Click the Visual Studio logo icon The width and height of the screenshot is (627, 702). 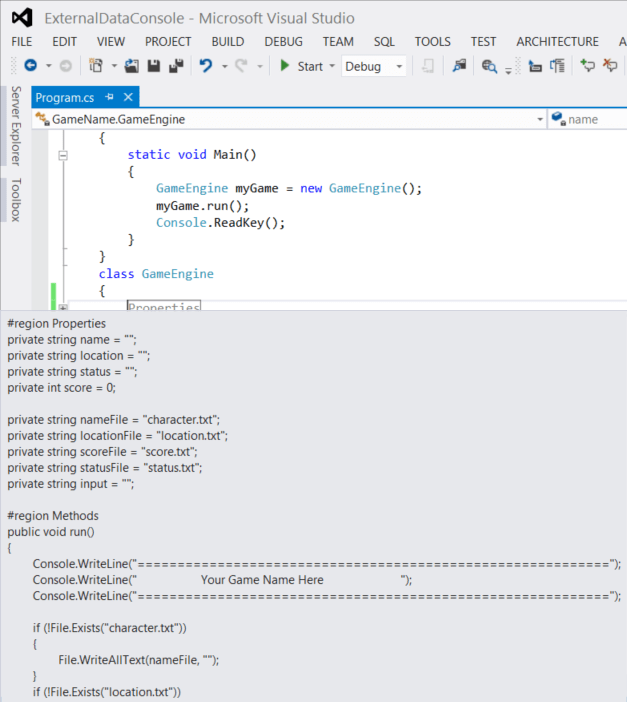tap(22, 17)
